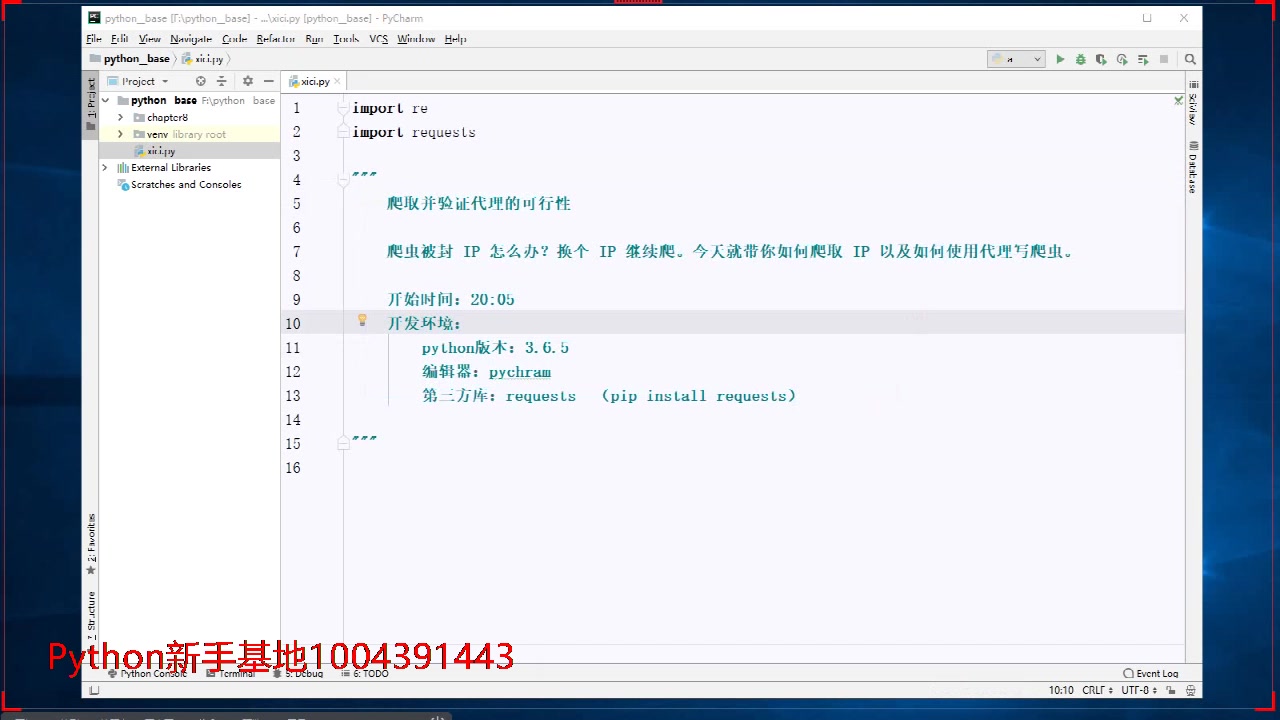Run with coverage icon in toolbar
The image size is (1280, 720).
point(1101,60)
